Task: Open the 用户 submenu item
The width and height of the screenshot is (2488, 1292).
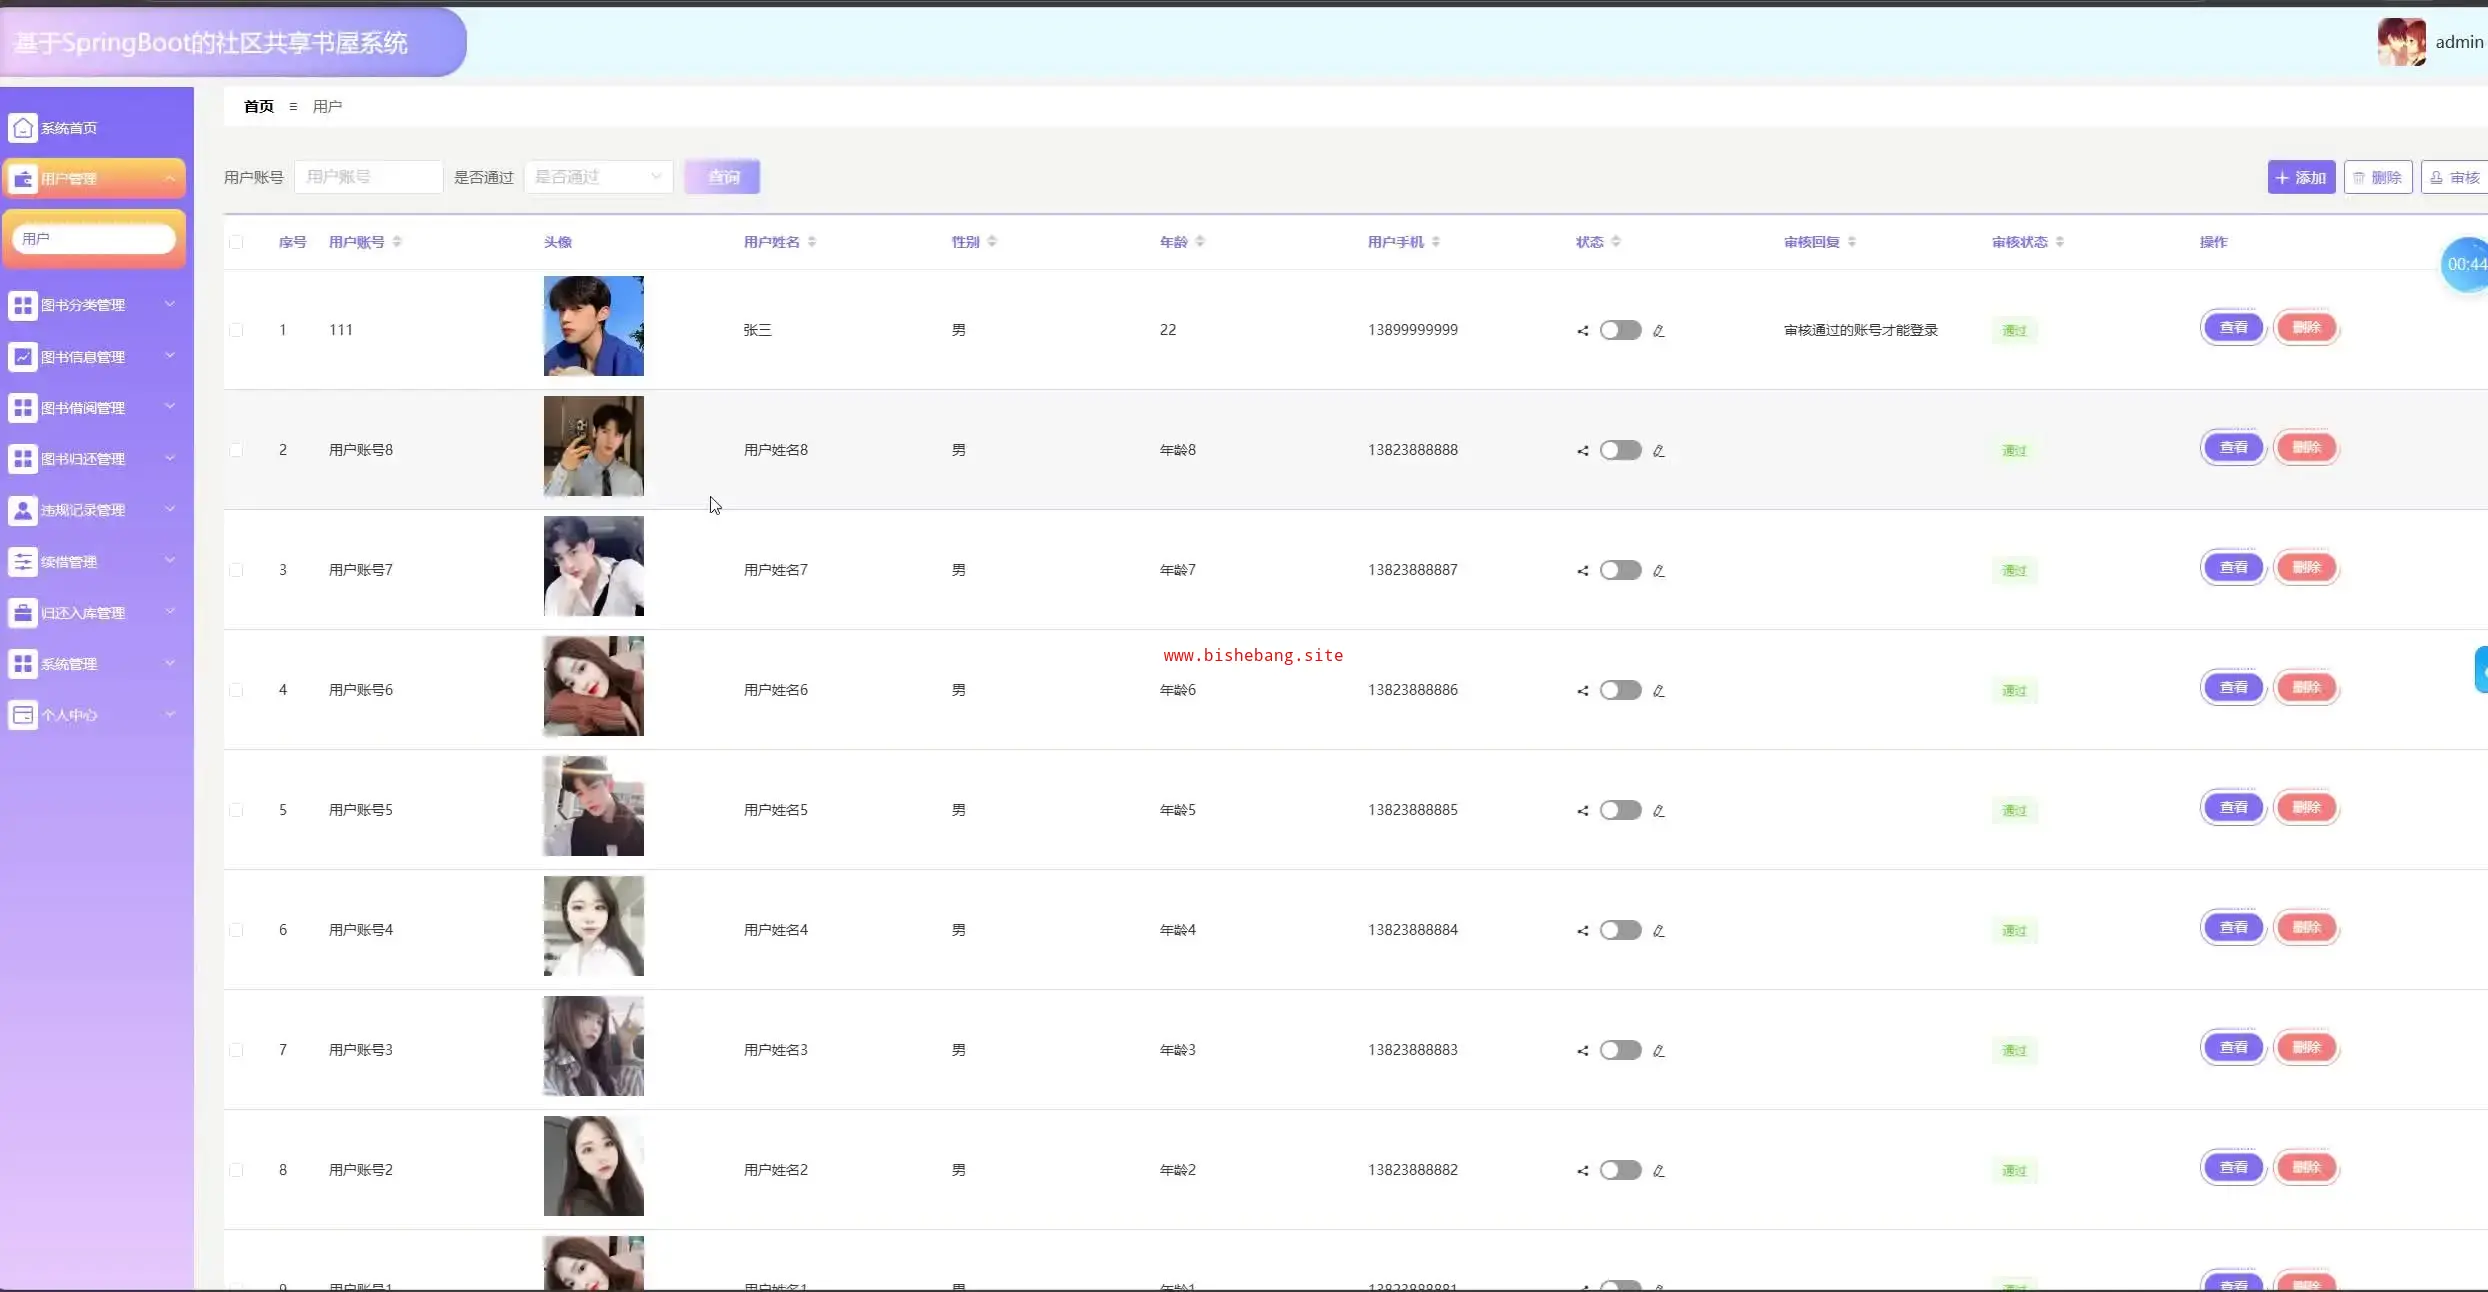Action: pos(94,239)
